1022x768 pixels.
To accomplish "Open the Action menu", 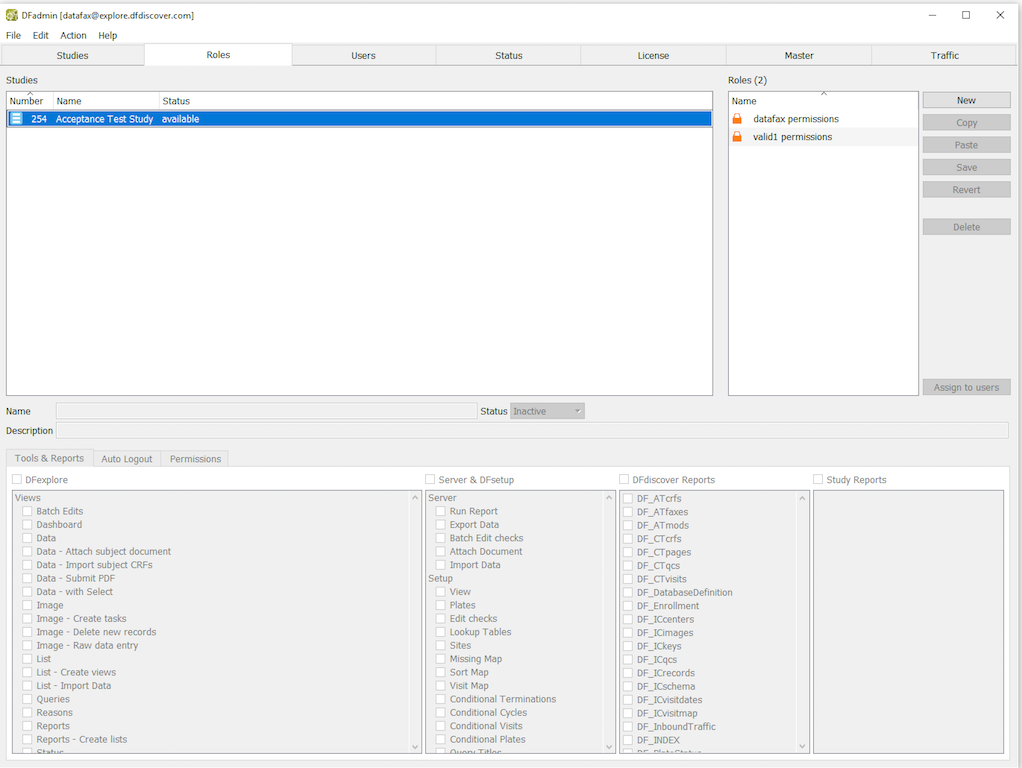I will click(73, 35).
